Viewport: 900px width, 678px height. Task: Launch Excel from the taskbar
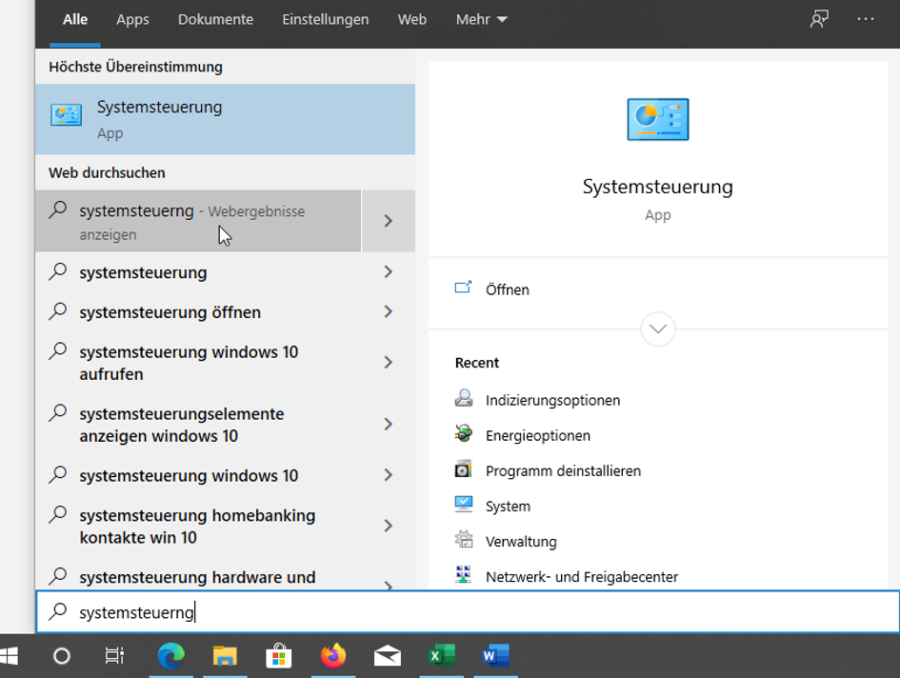click(x=441, y=657)
